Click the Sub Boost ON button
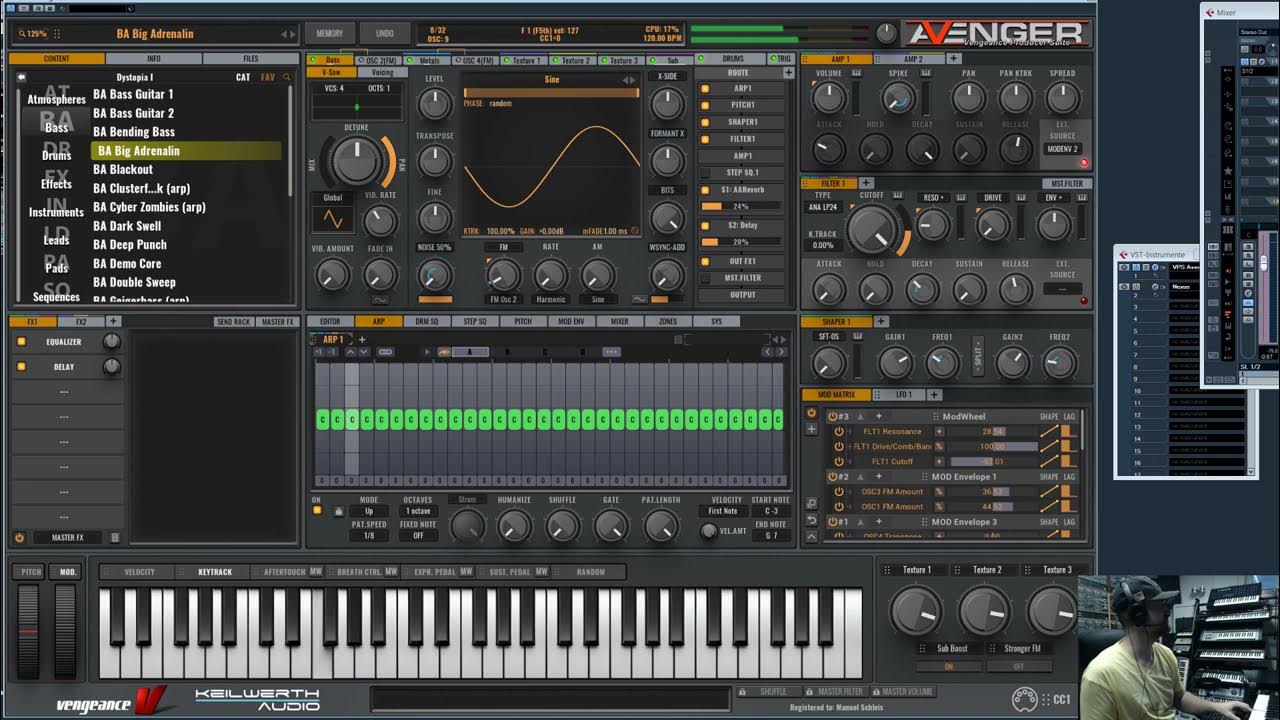 [949, 666]
